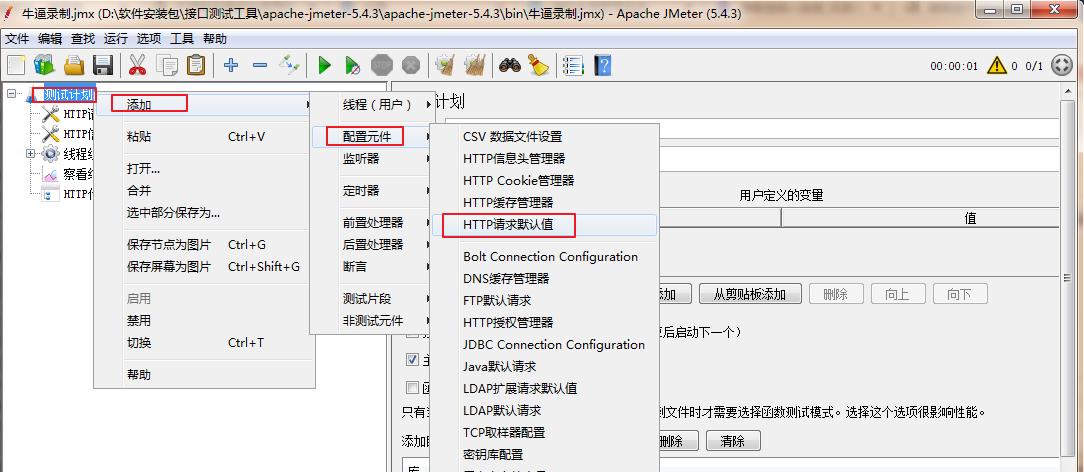Open the Function Helper list icon
Image resolution: width=1084 pixels, height=472 pixels.
tap(573, 66)
